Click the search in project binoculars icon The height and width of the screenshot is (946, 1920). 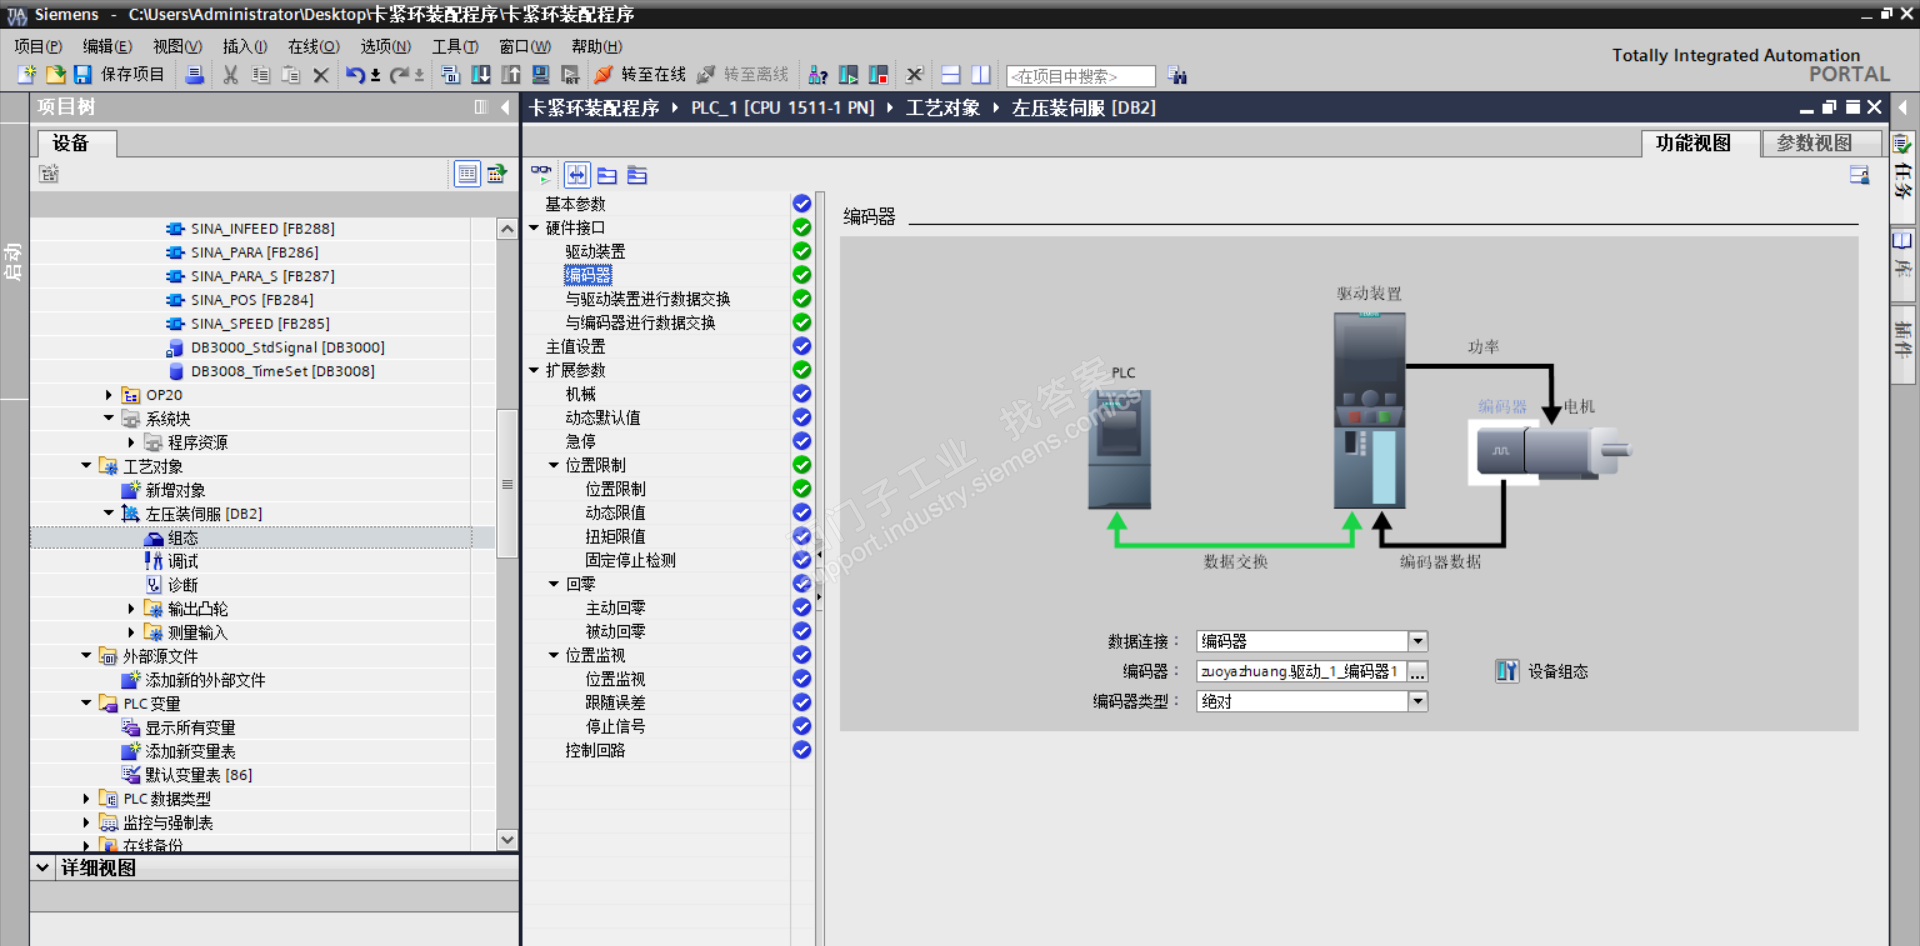(1177, 75)
